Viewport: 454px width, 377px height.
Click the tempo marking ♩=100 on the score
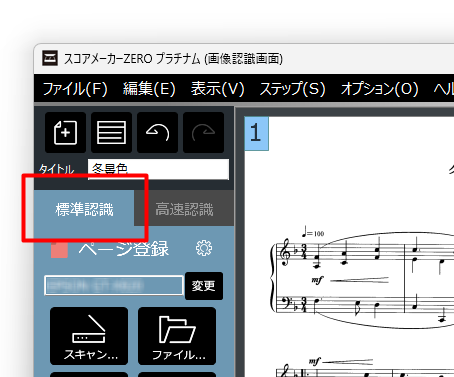tap(313, 232)
